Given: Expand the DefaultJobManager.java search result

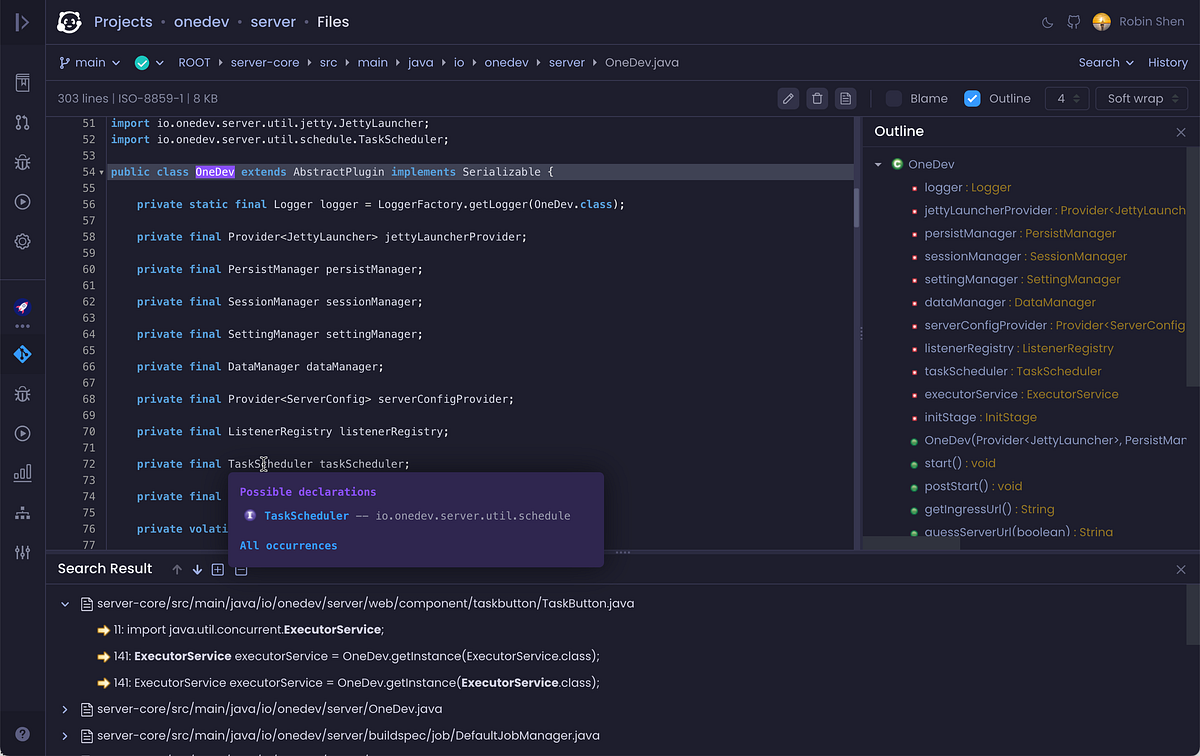Looking at the screenshot, I should pyautogui.click(x=64, y=735).
